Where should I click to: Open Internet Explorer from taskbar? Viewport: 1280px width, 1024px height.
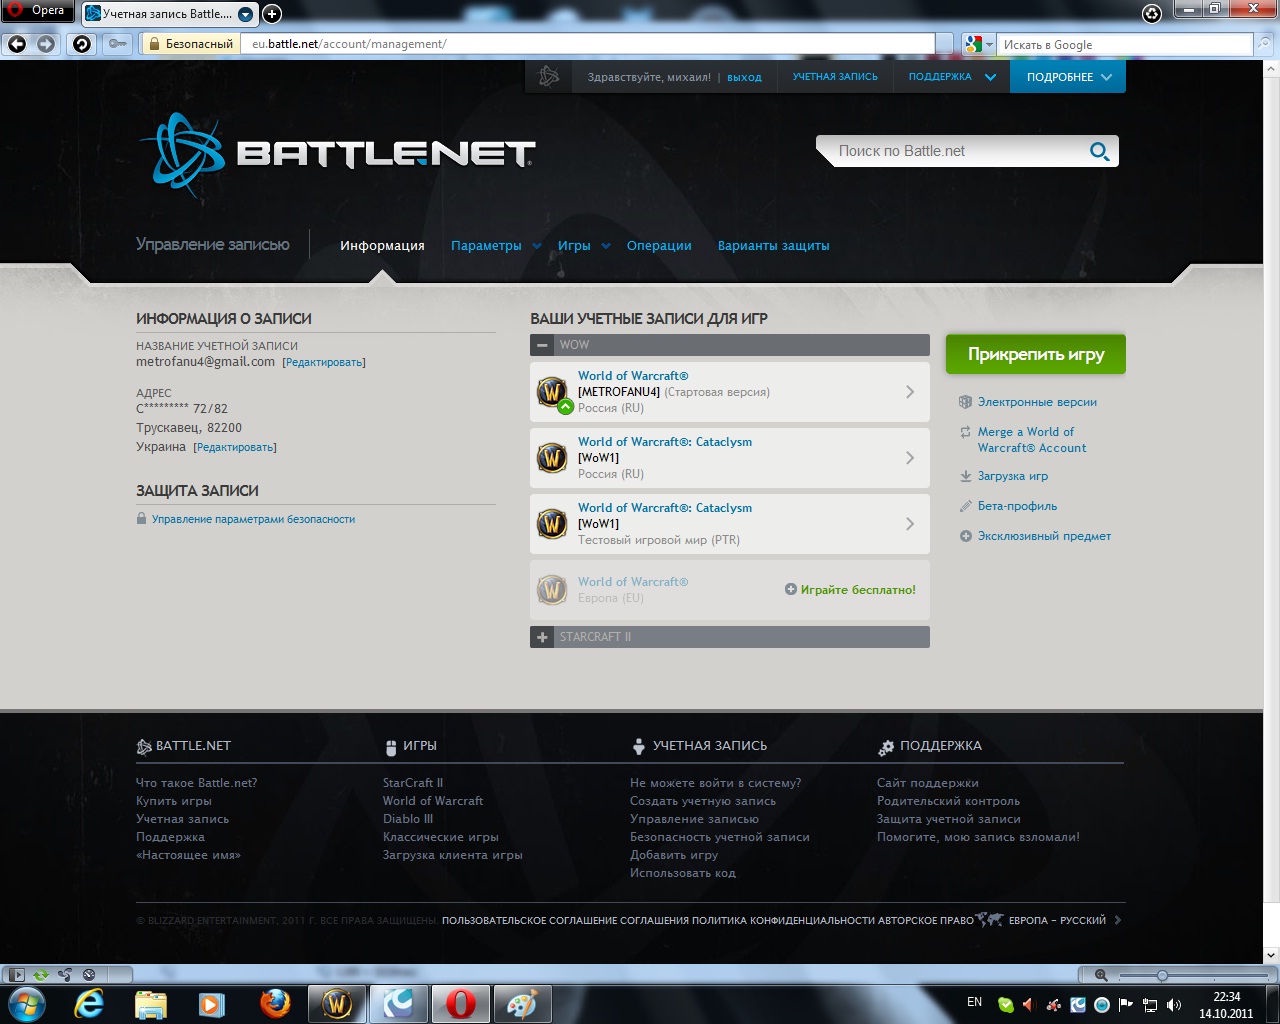click(x=89, y=1004)
